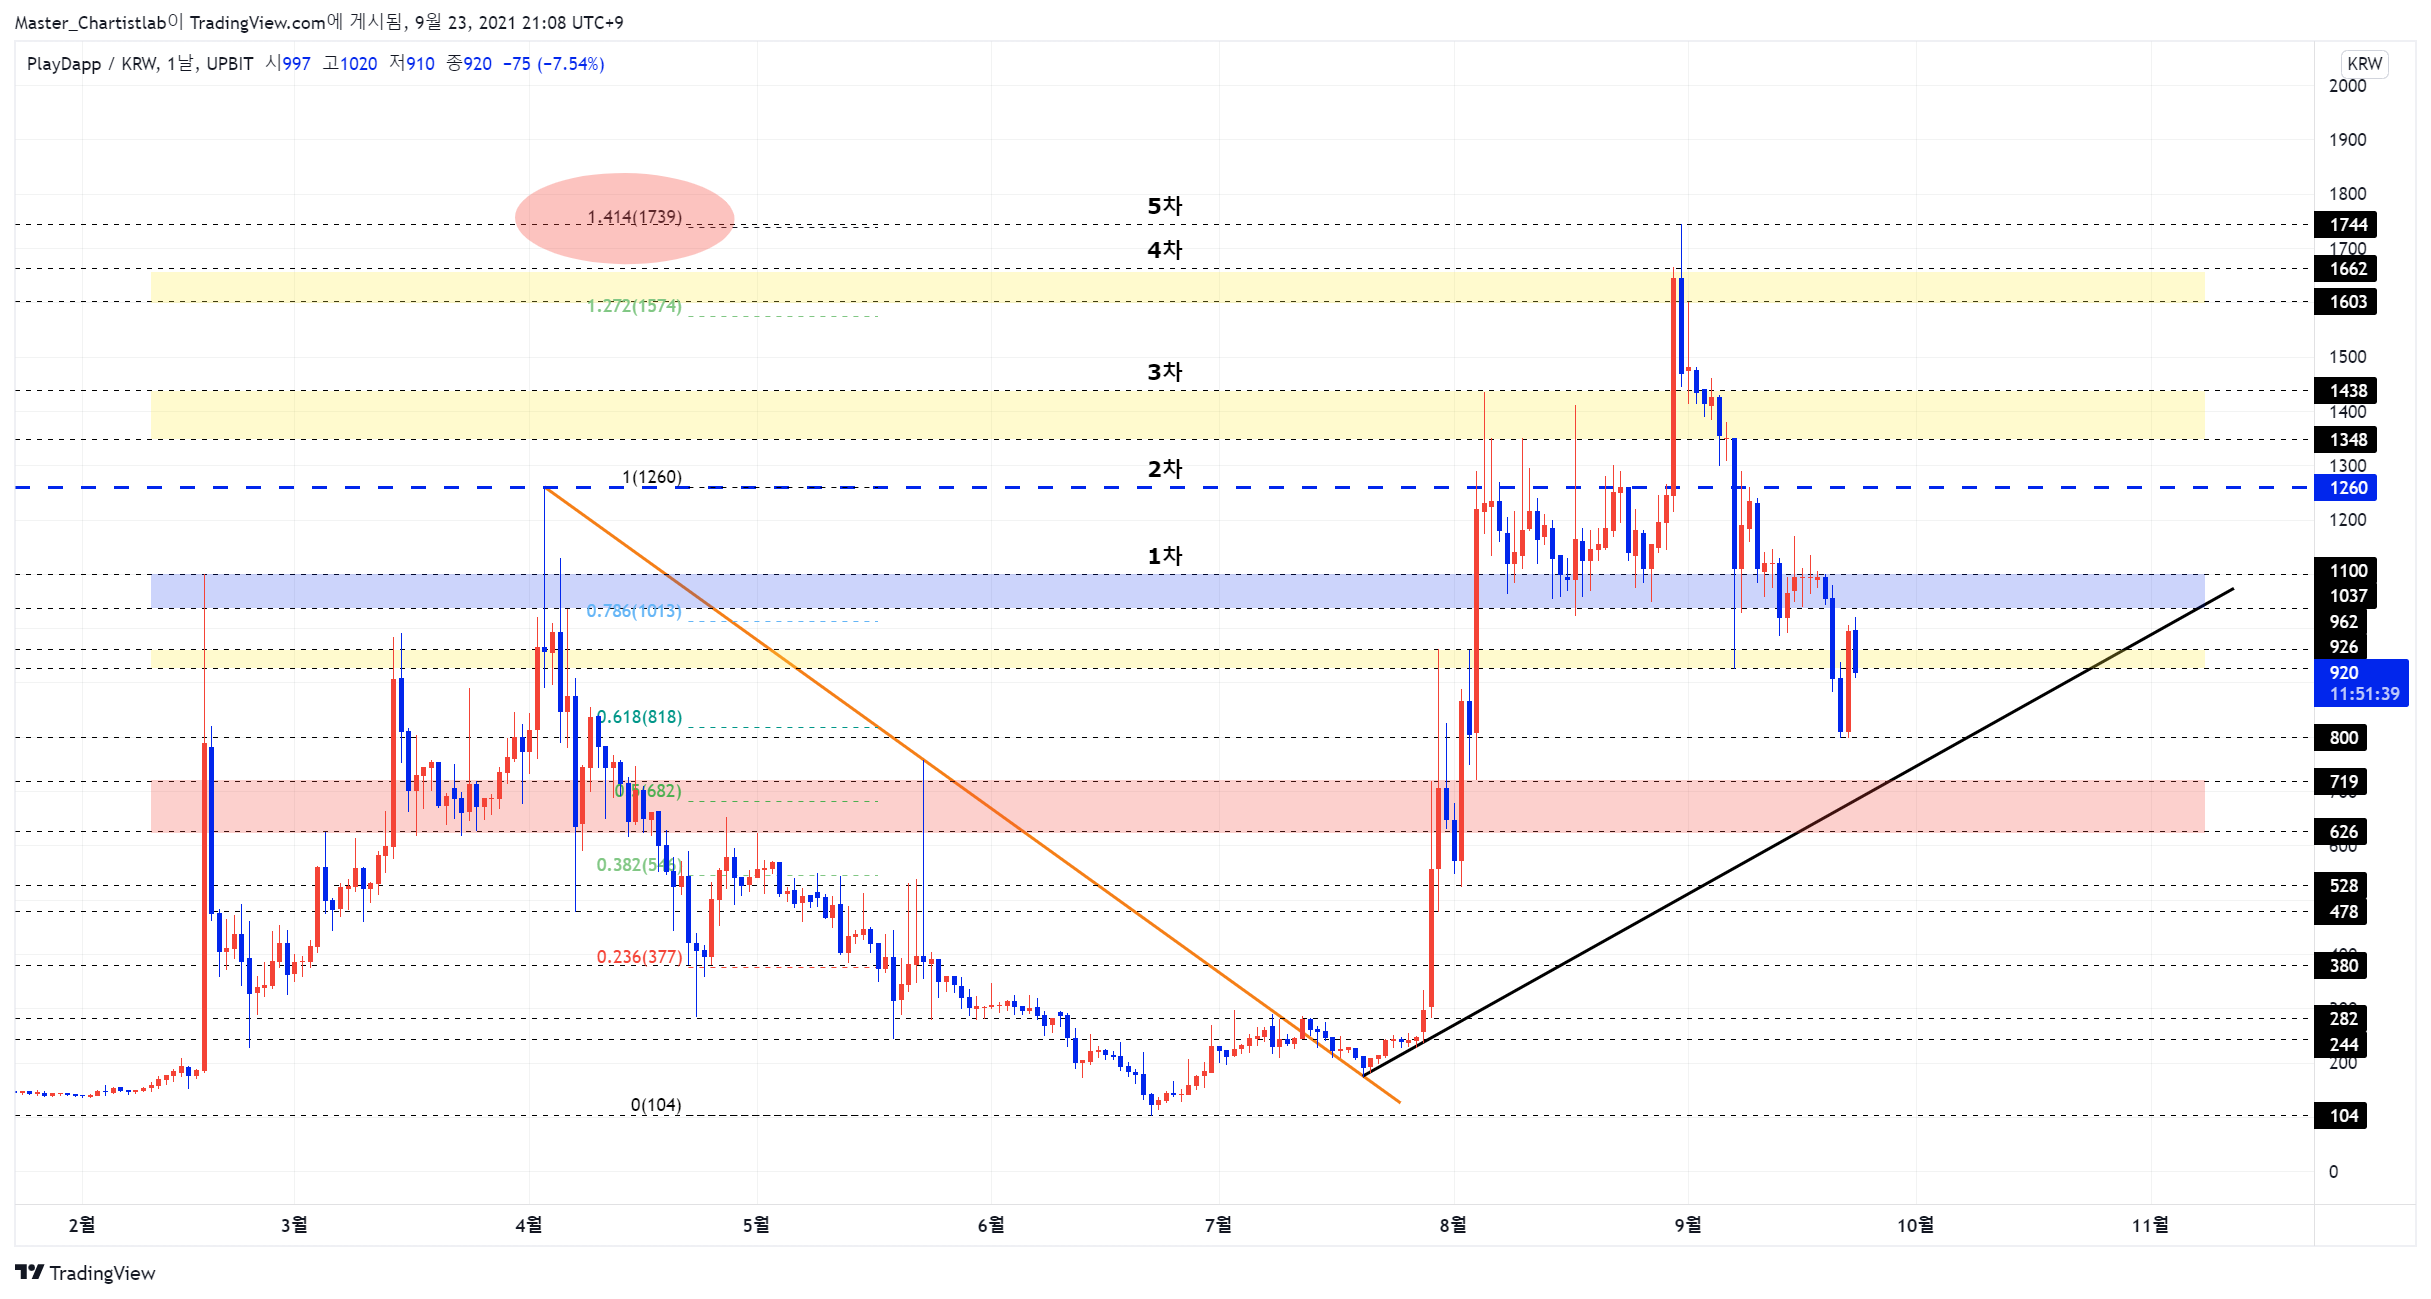Click the TradingView logo at bottom left

(x=86, y=1272)
